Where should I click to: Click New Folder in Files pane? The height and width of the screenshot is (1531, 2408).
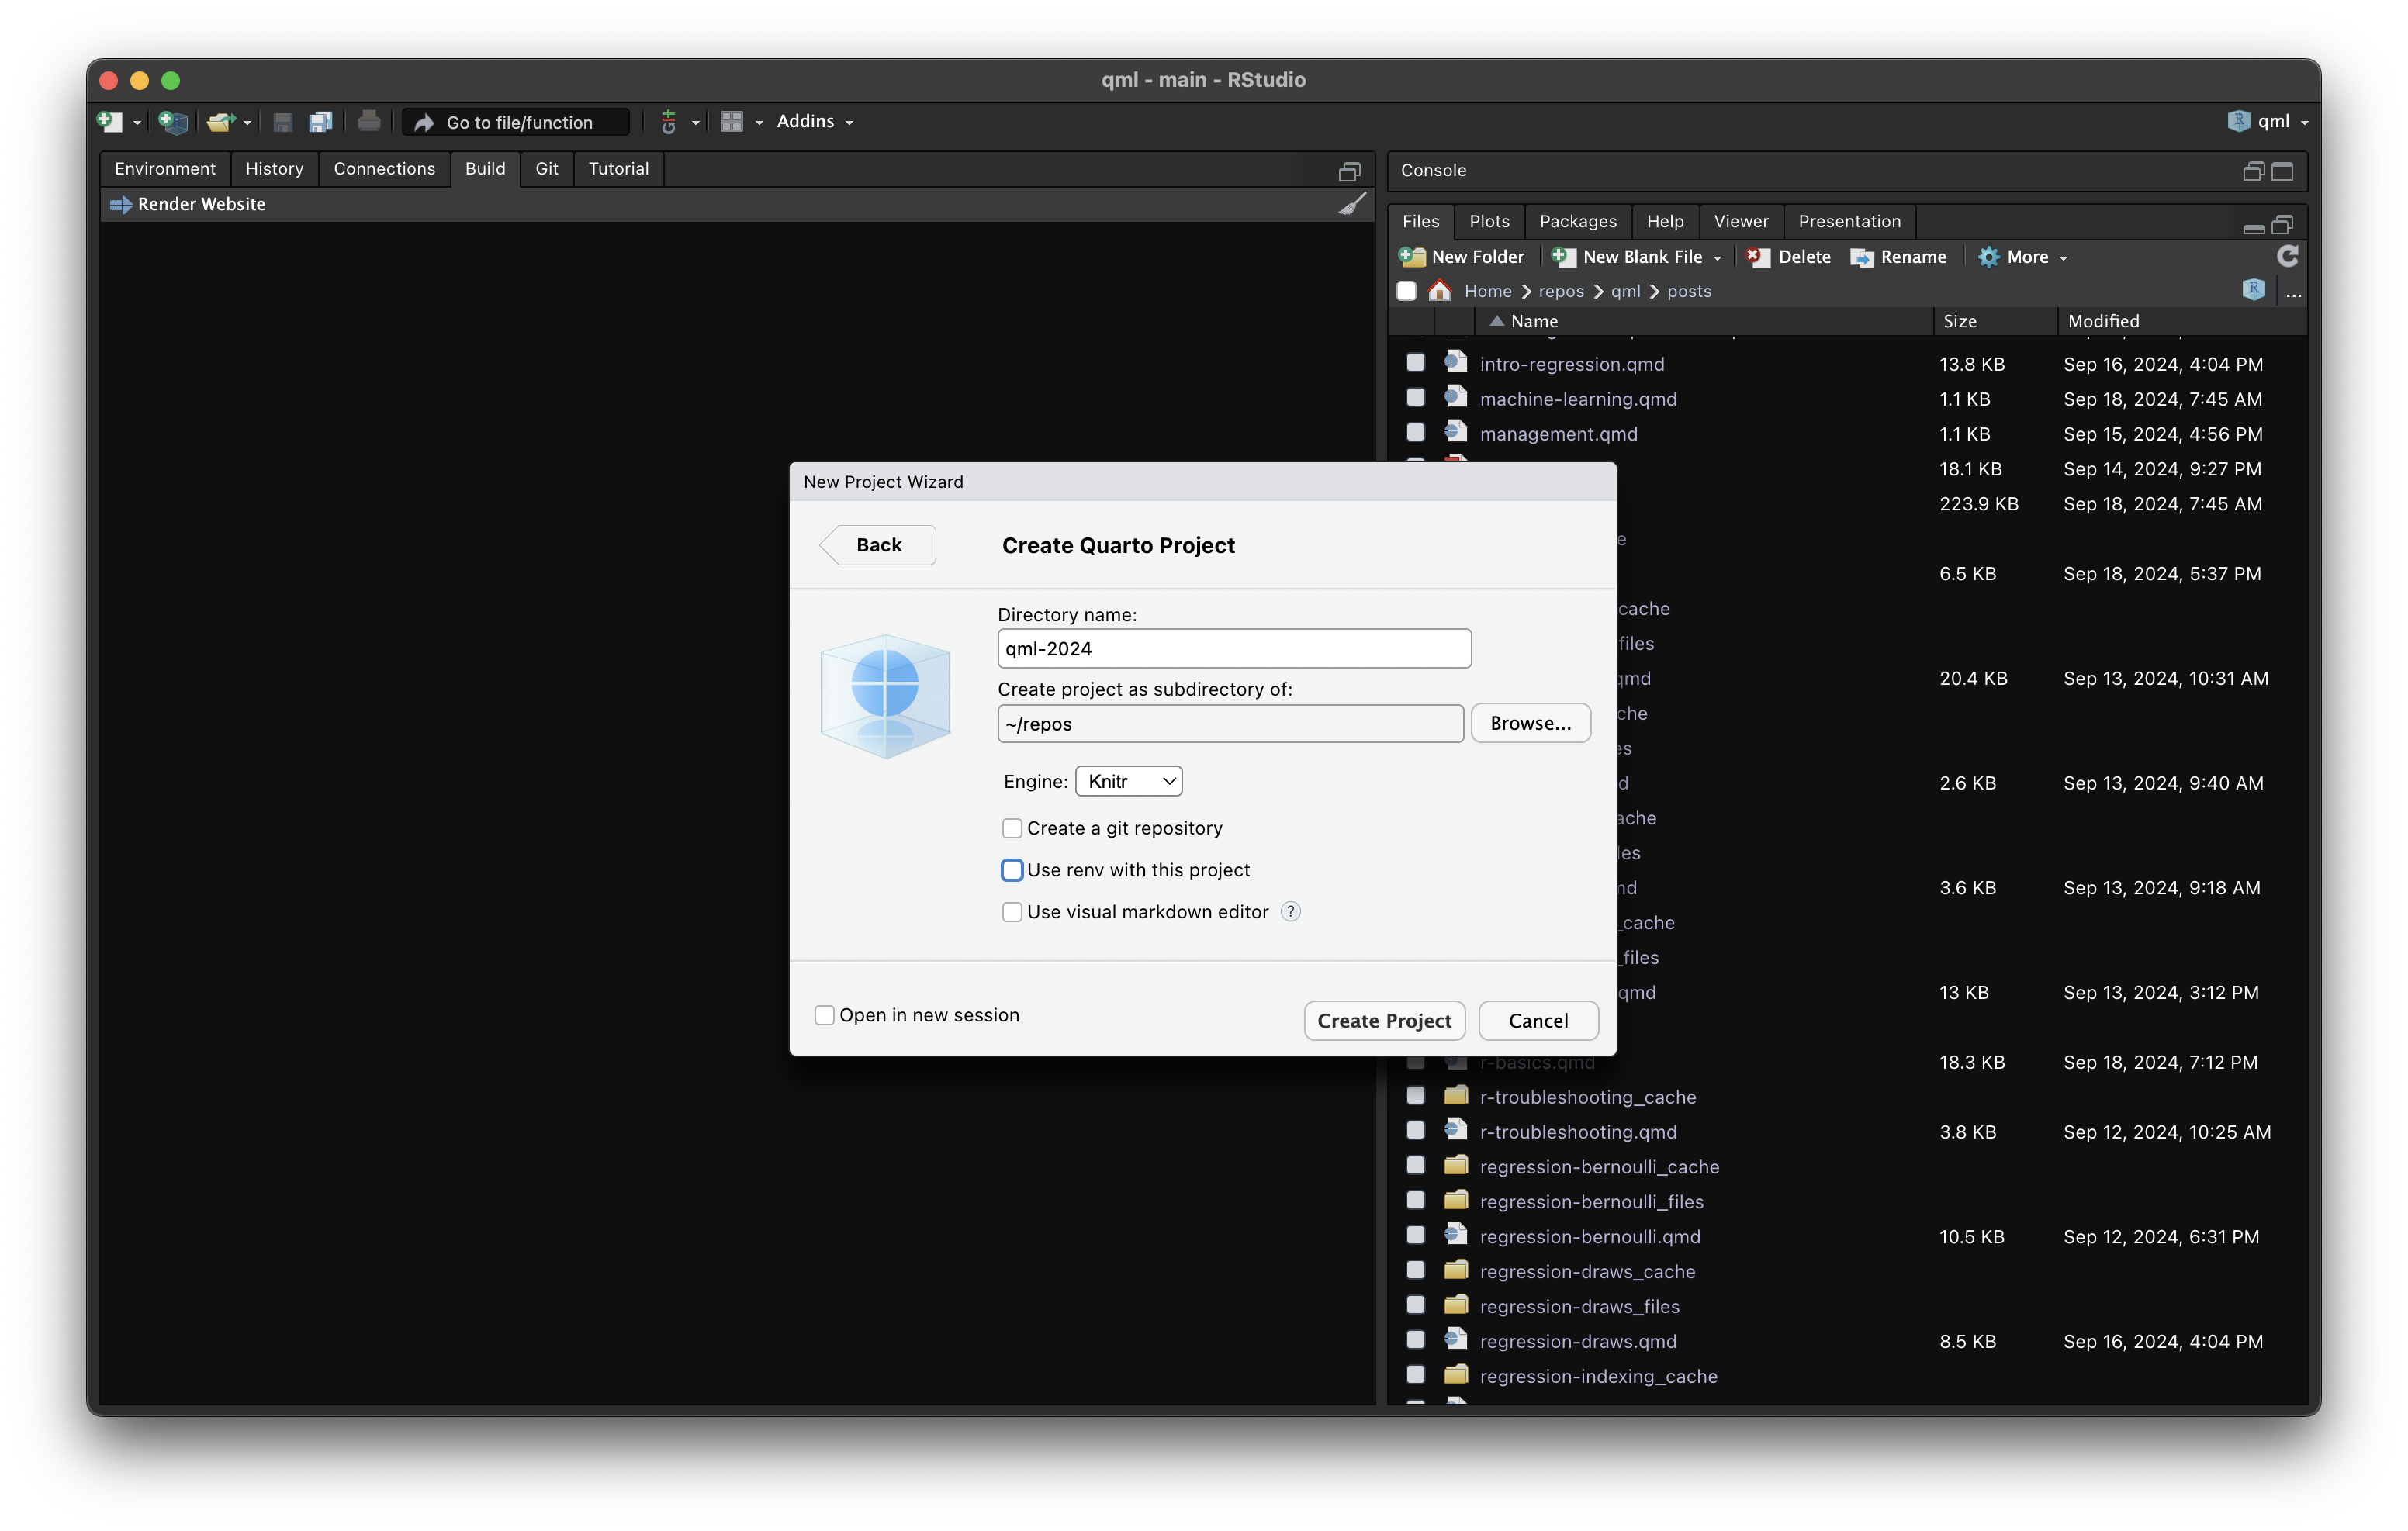1462,257
